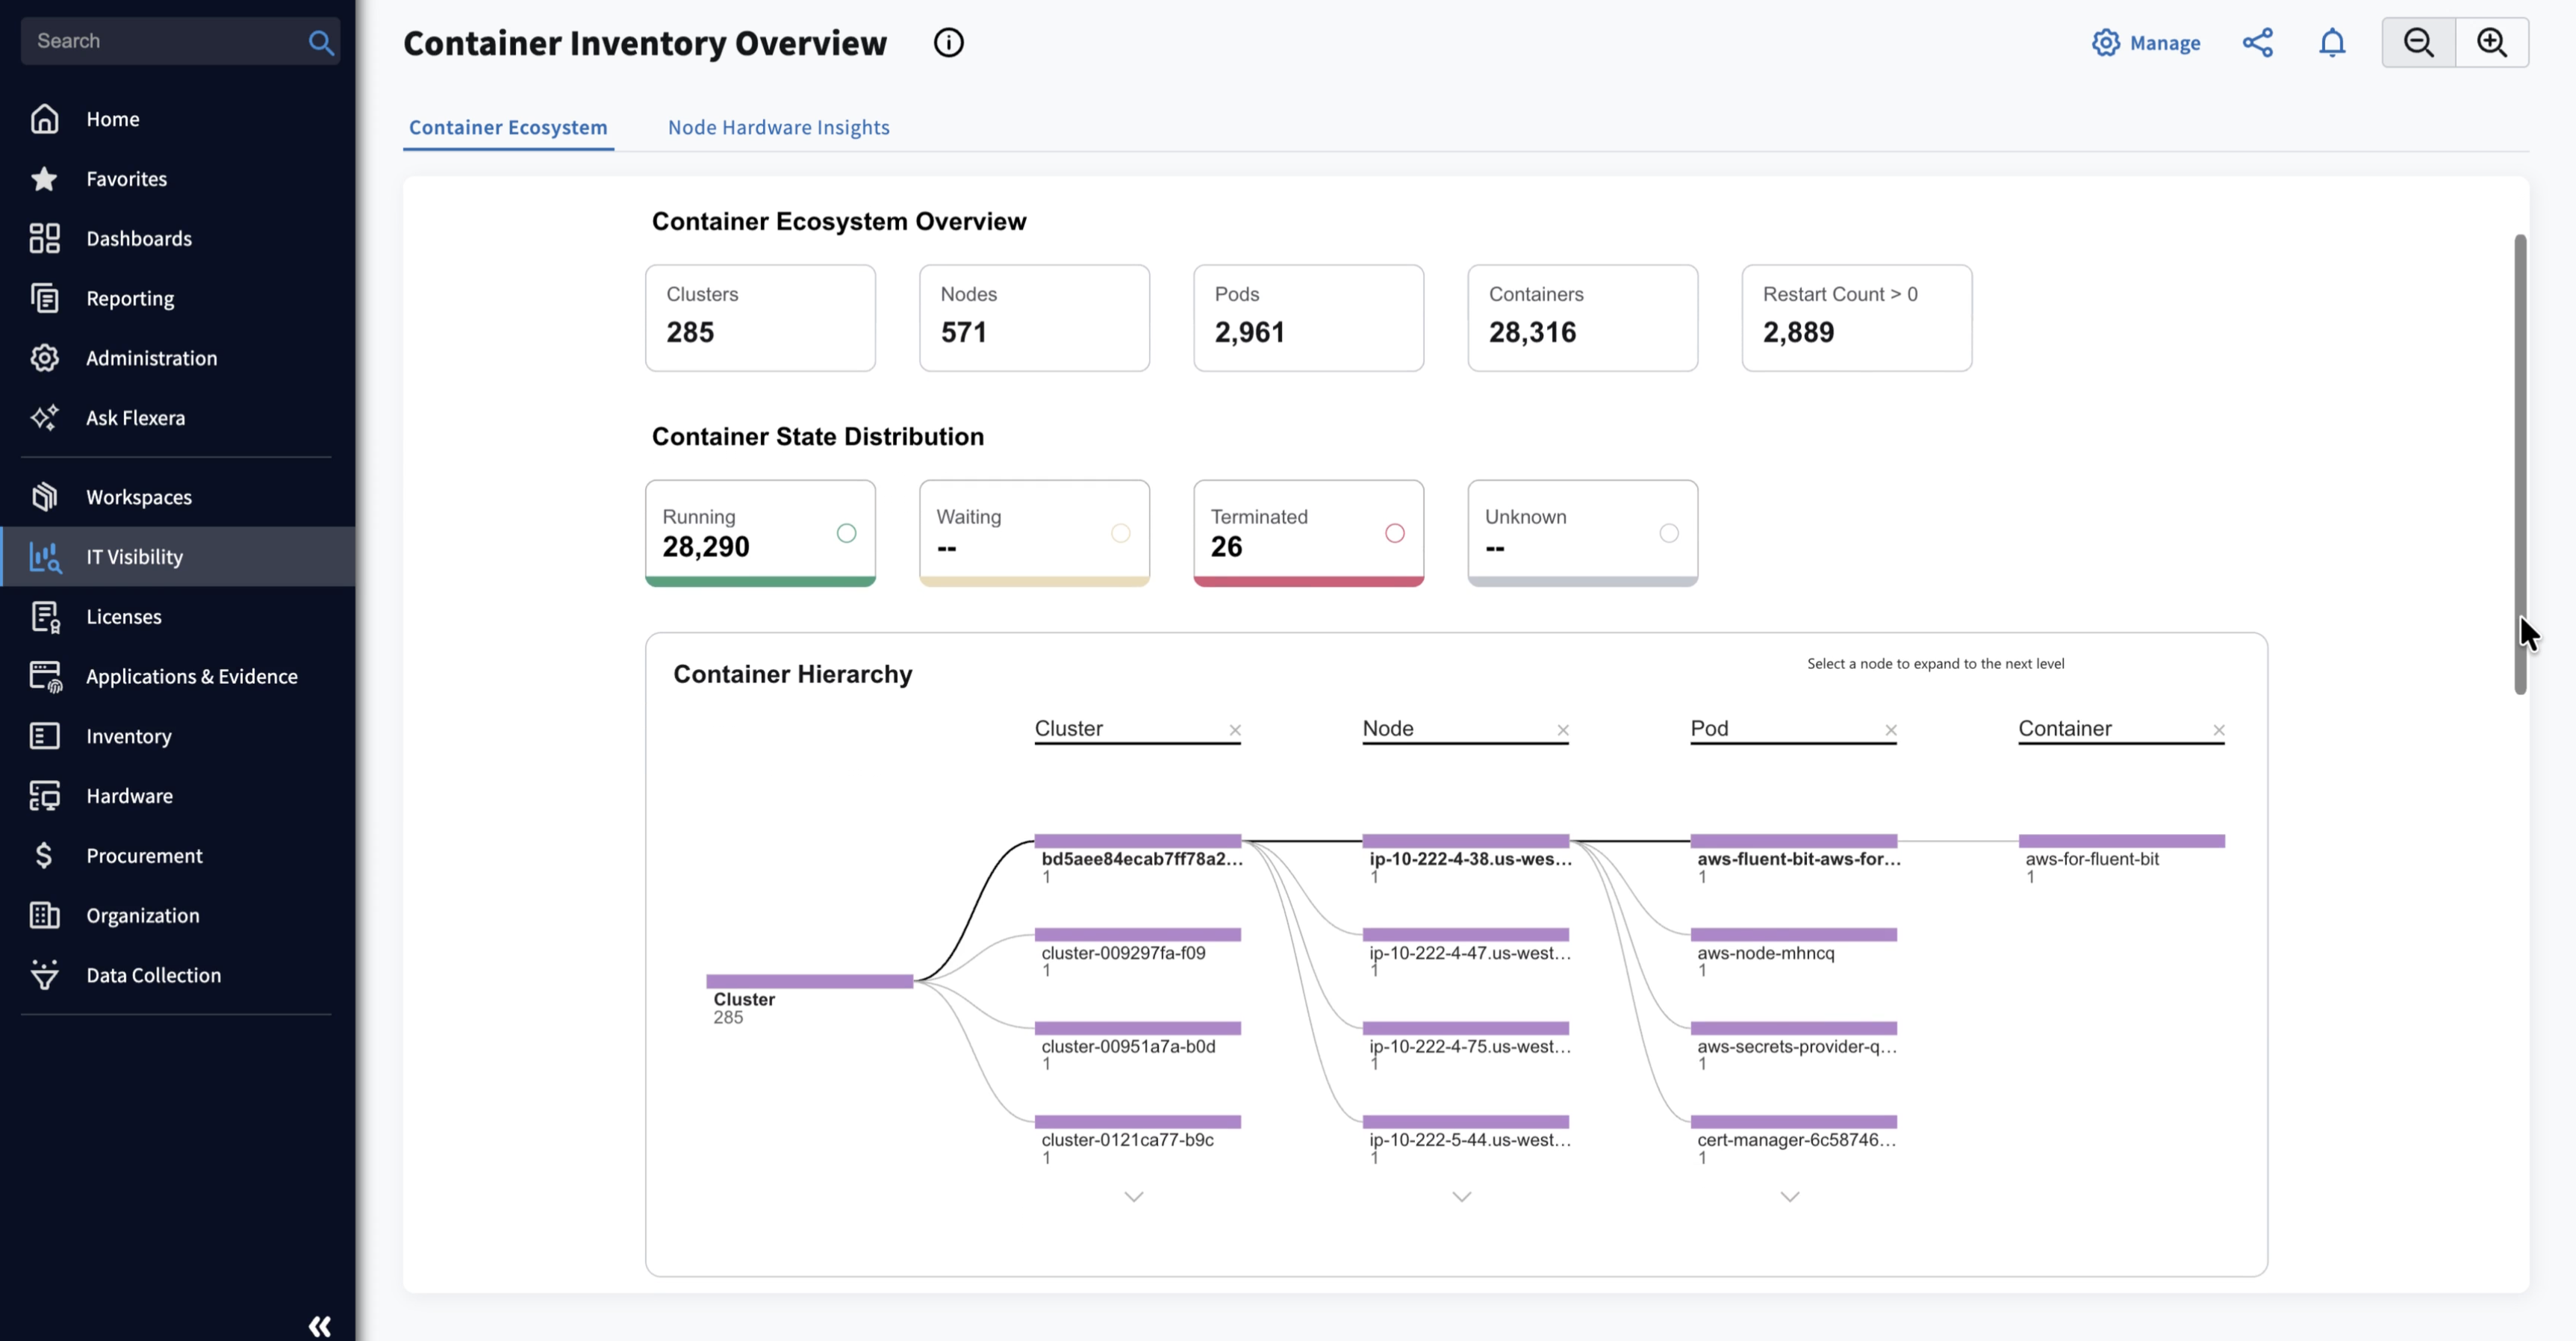Image resolution: width=2576 pixels, height=1341 pixels.
Task: Open the Administration gear icon
Action: coord(44,358)
